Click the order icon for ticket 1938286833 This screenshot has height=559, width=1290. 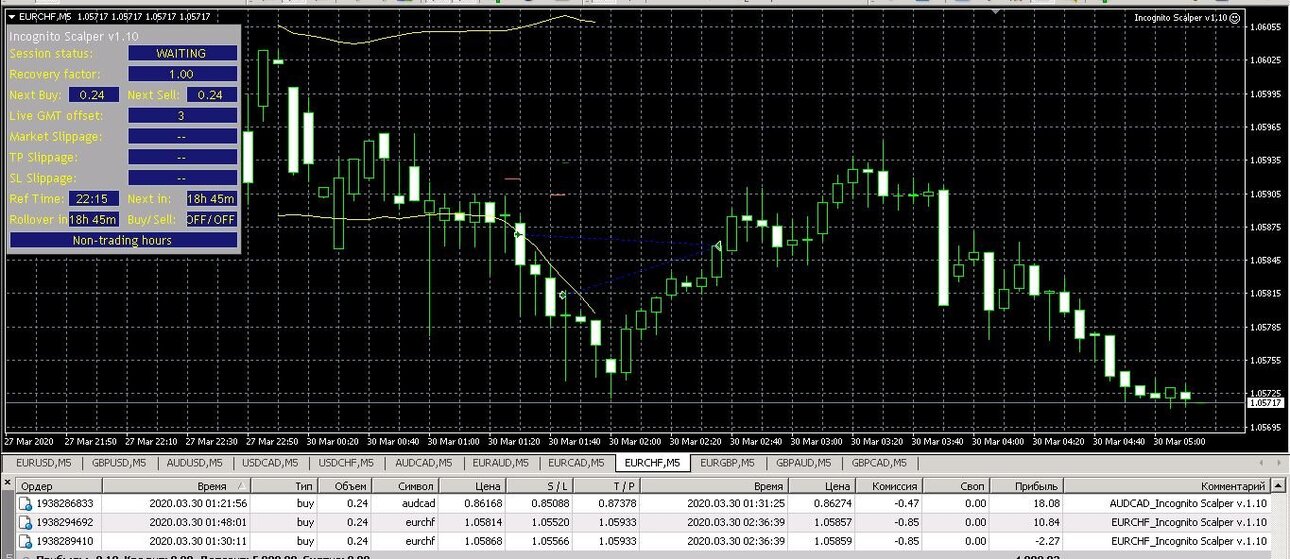(26, 503)
